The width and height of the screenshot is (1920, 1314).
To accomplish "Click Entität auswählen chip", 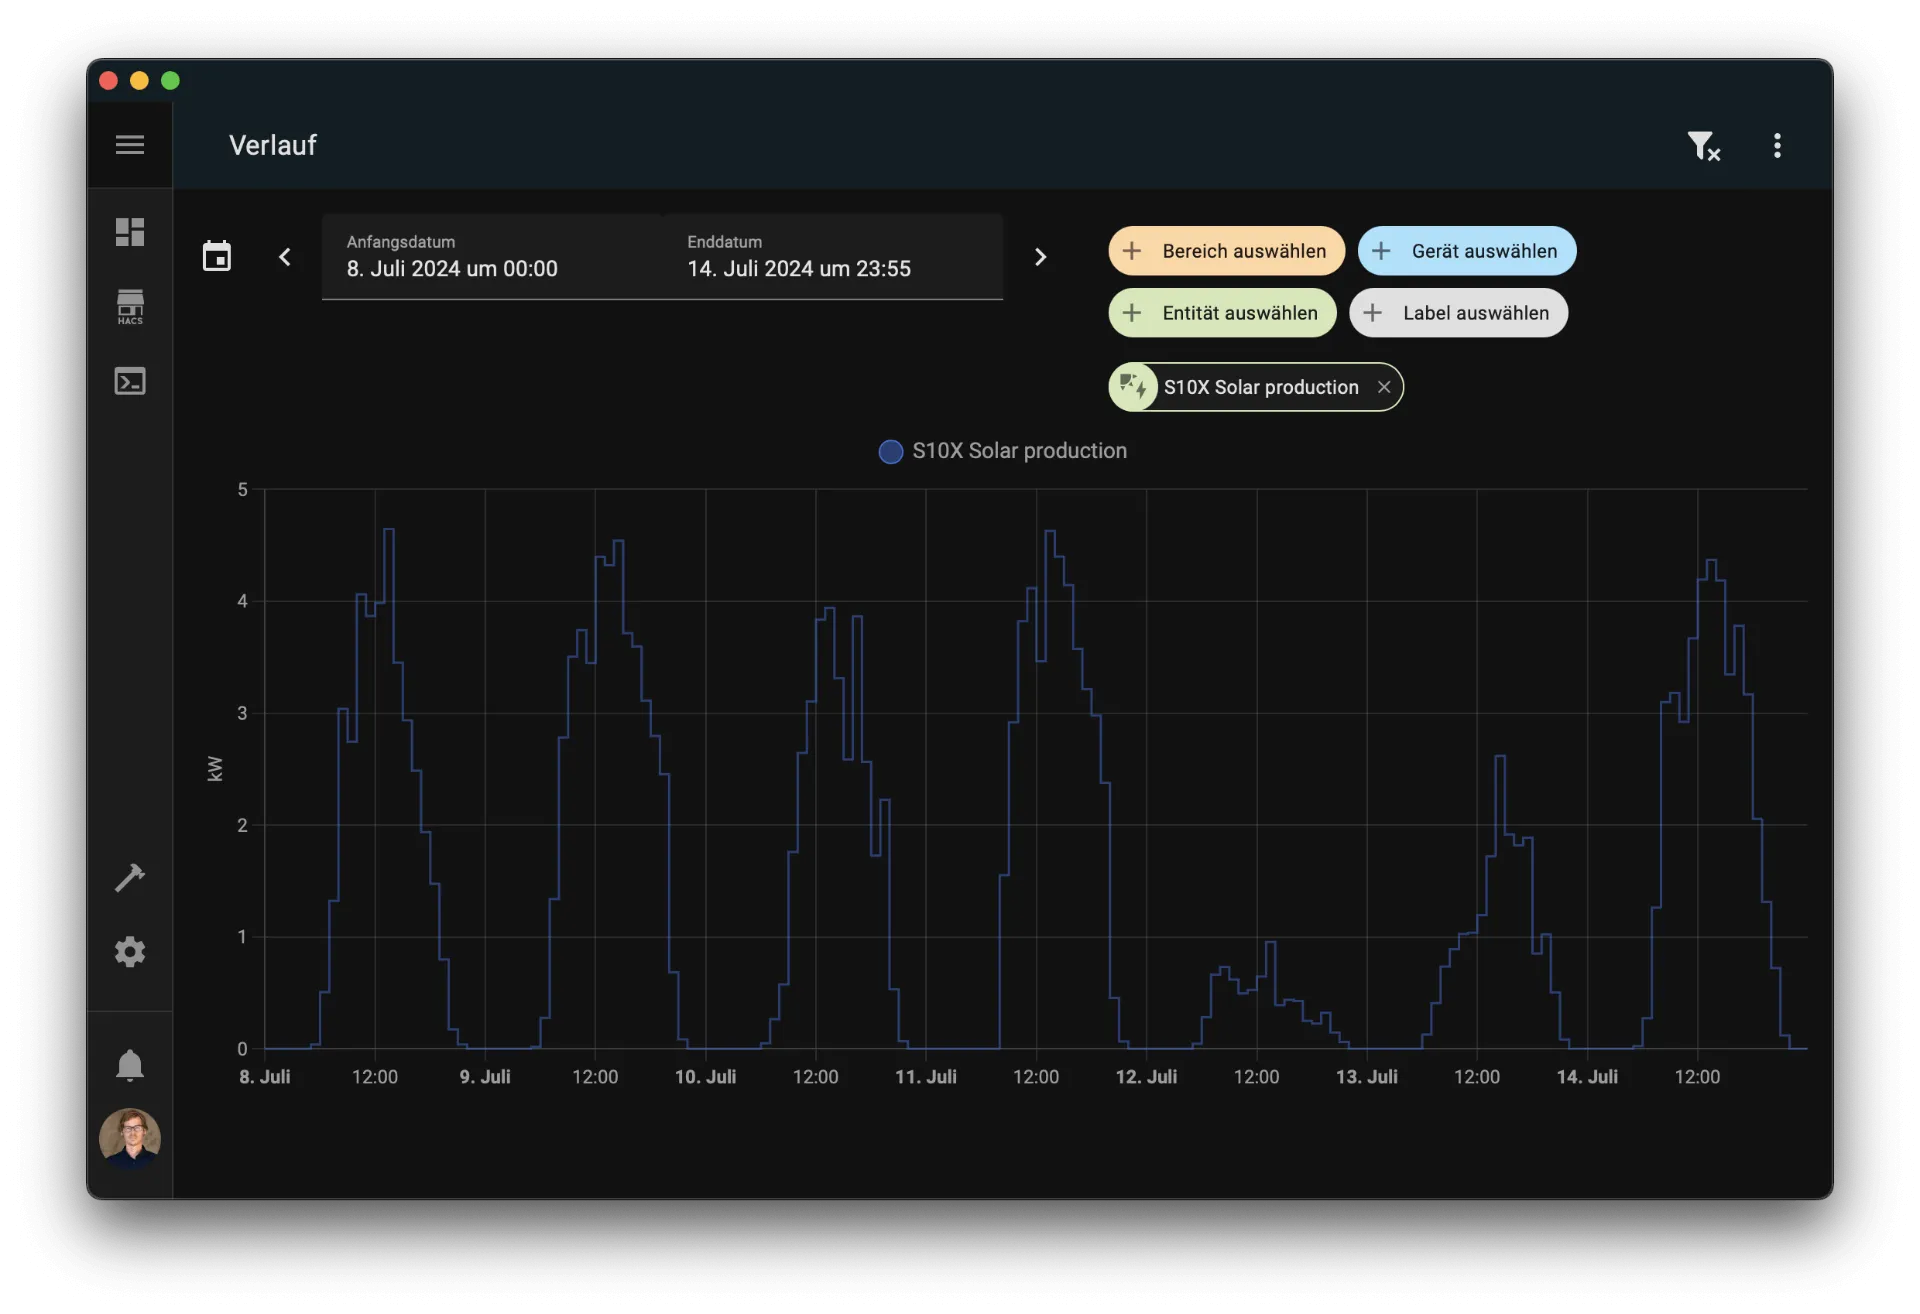I will click(x=1222, y=313).
